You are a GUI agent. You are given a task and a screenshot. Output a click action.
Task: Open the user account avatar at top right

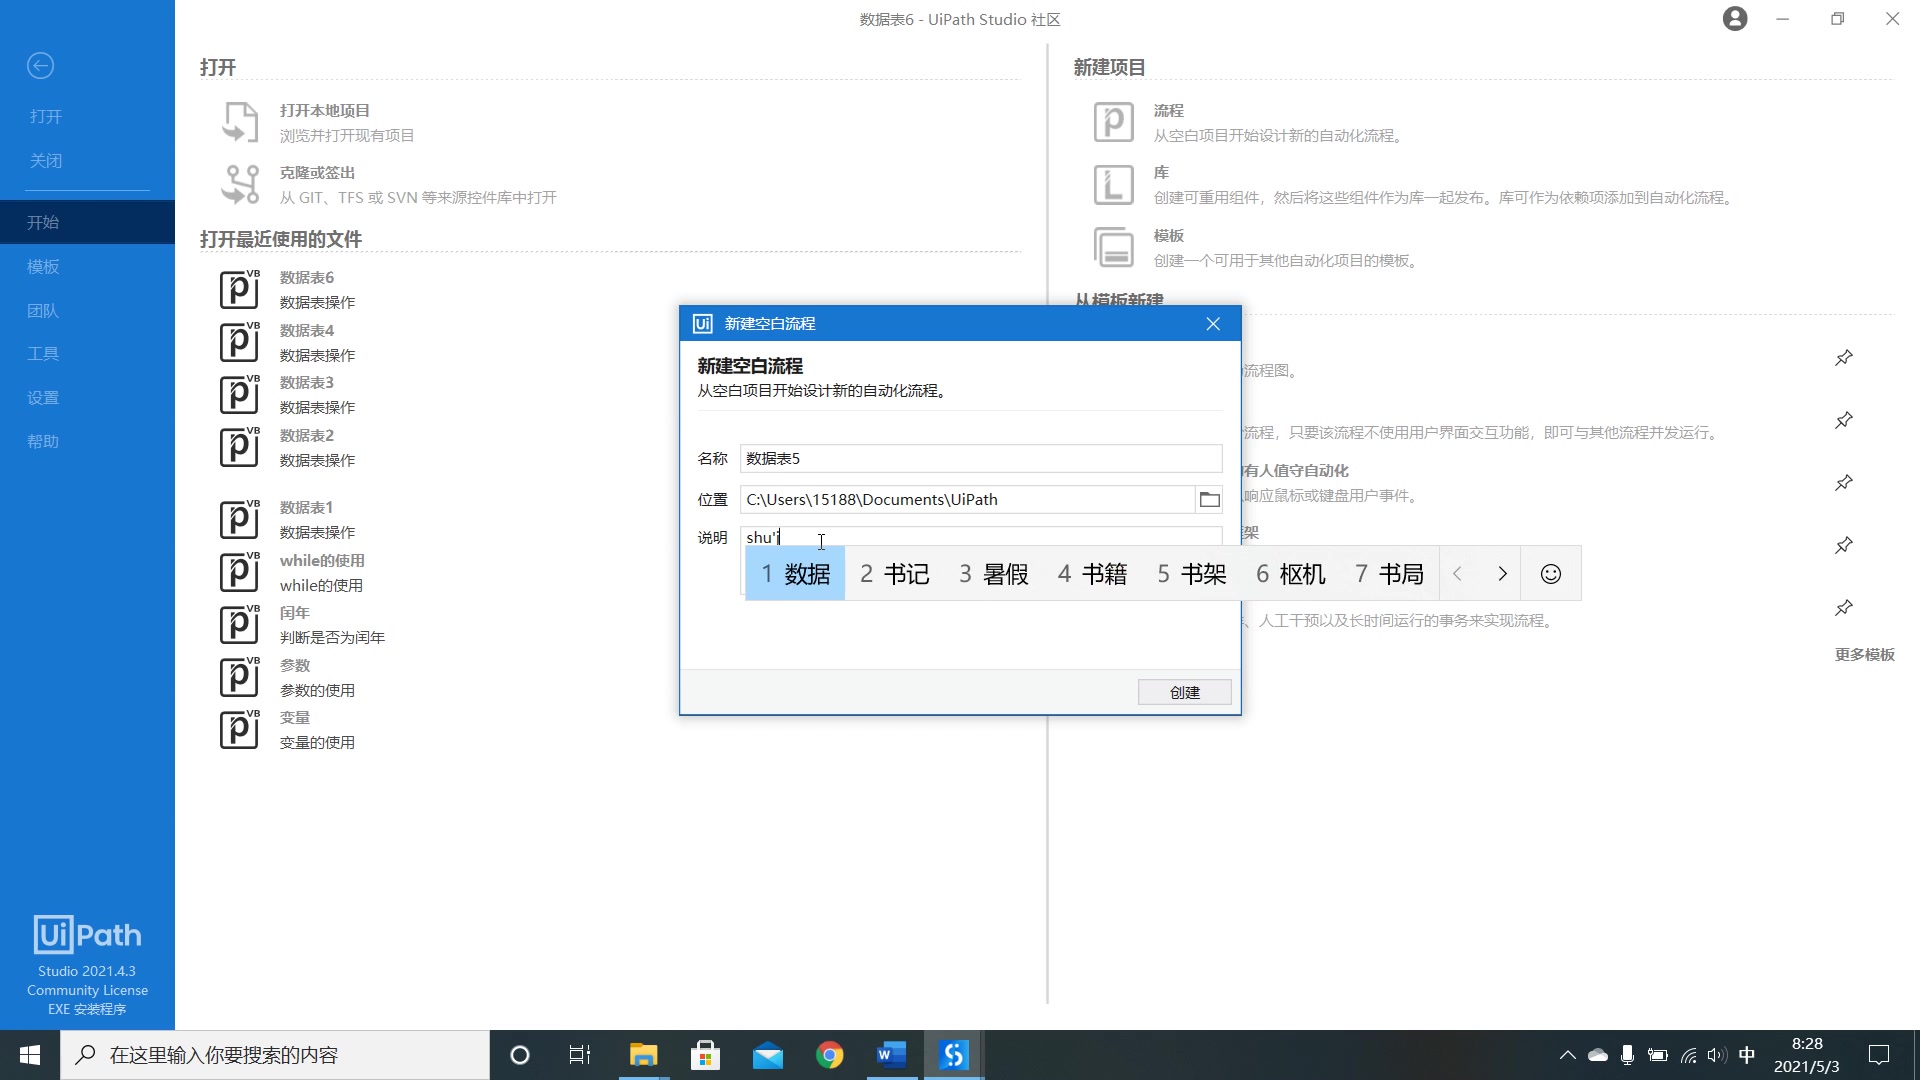[1735, 19]
